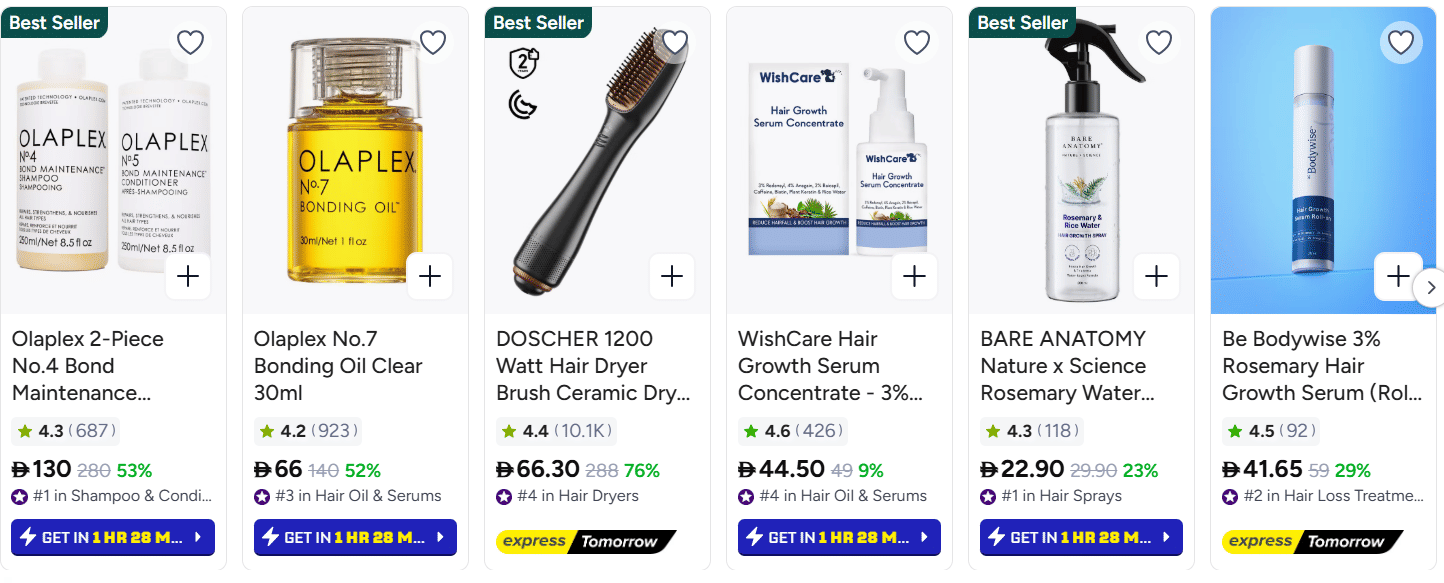Add WishCare Hair Growth Serum to cart
This screenshot has height=583, width=1444.
point(914,276)
